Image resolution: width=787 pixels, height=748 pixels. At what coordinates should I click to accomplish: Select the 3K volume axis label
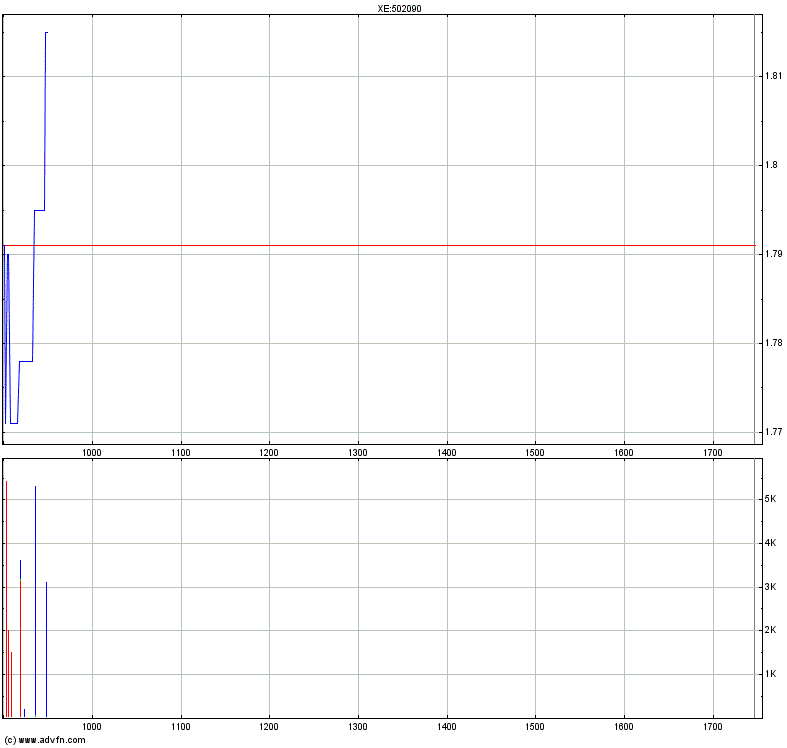tap(770, 587)
